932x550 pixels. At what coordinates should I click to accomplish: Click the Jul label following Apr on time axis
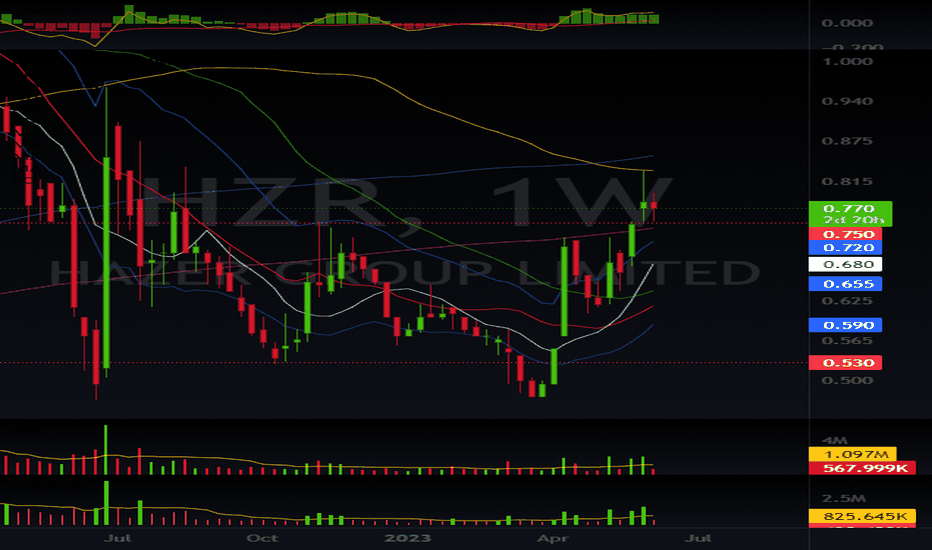[698, 538]
